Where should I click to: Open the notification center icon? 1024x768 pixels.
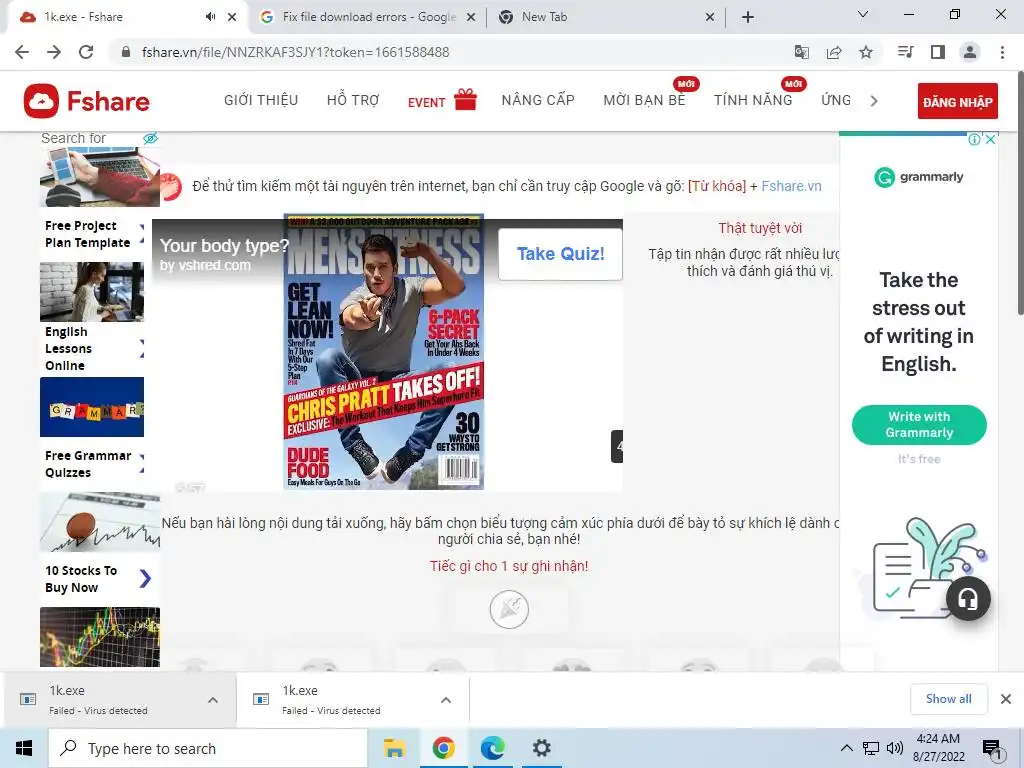coord(992,749)
